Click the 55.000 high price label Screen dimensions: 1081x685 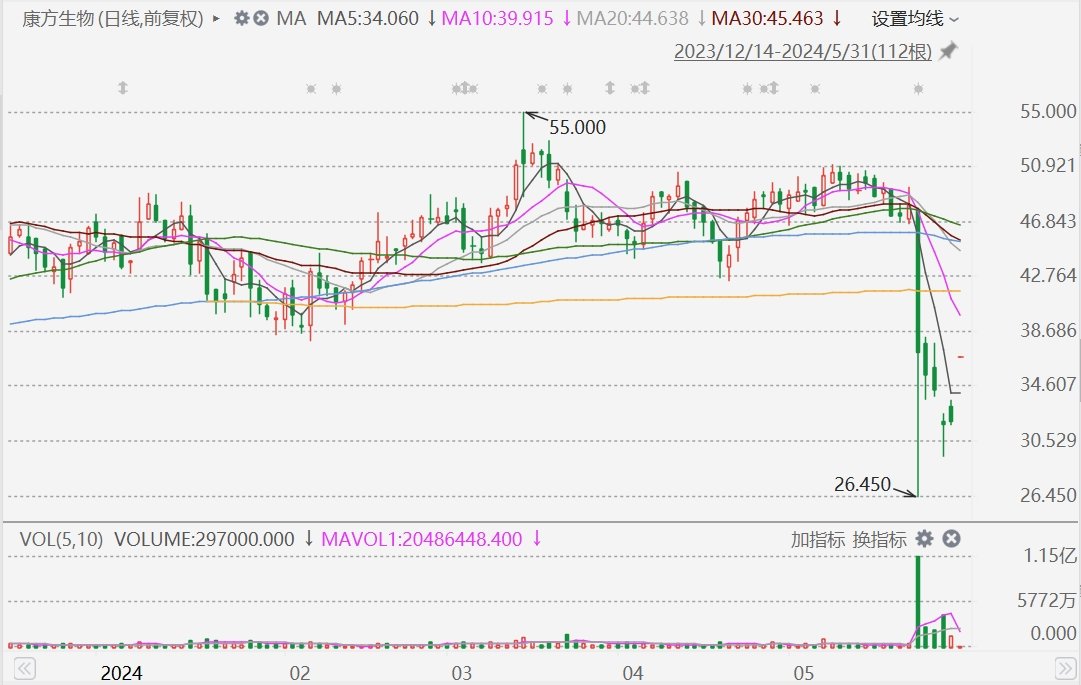[x=577, y=127]
